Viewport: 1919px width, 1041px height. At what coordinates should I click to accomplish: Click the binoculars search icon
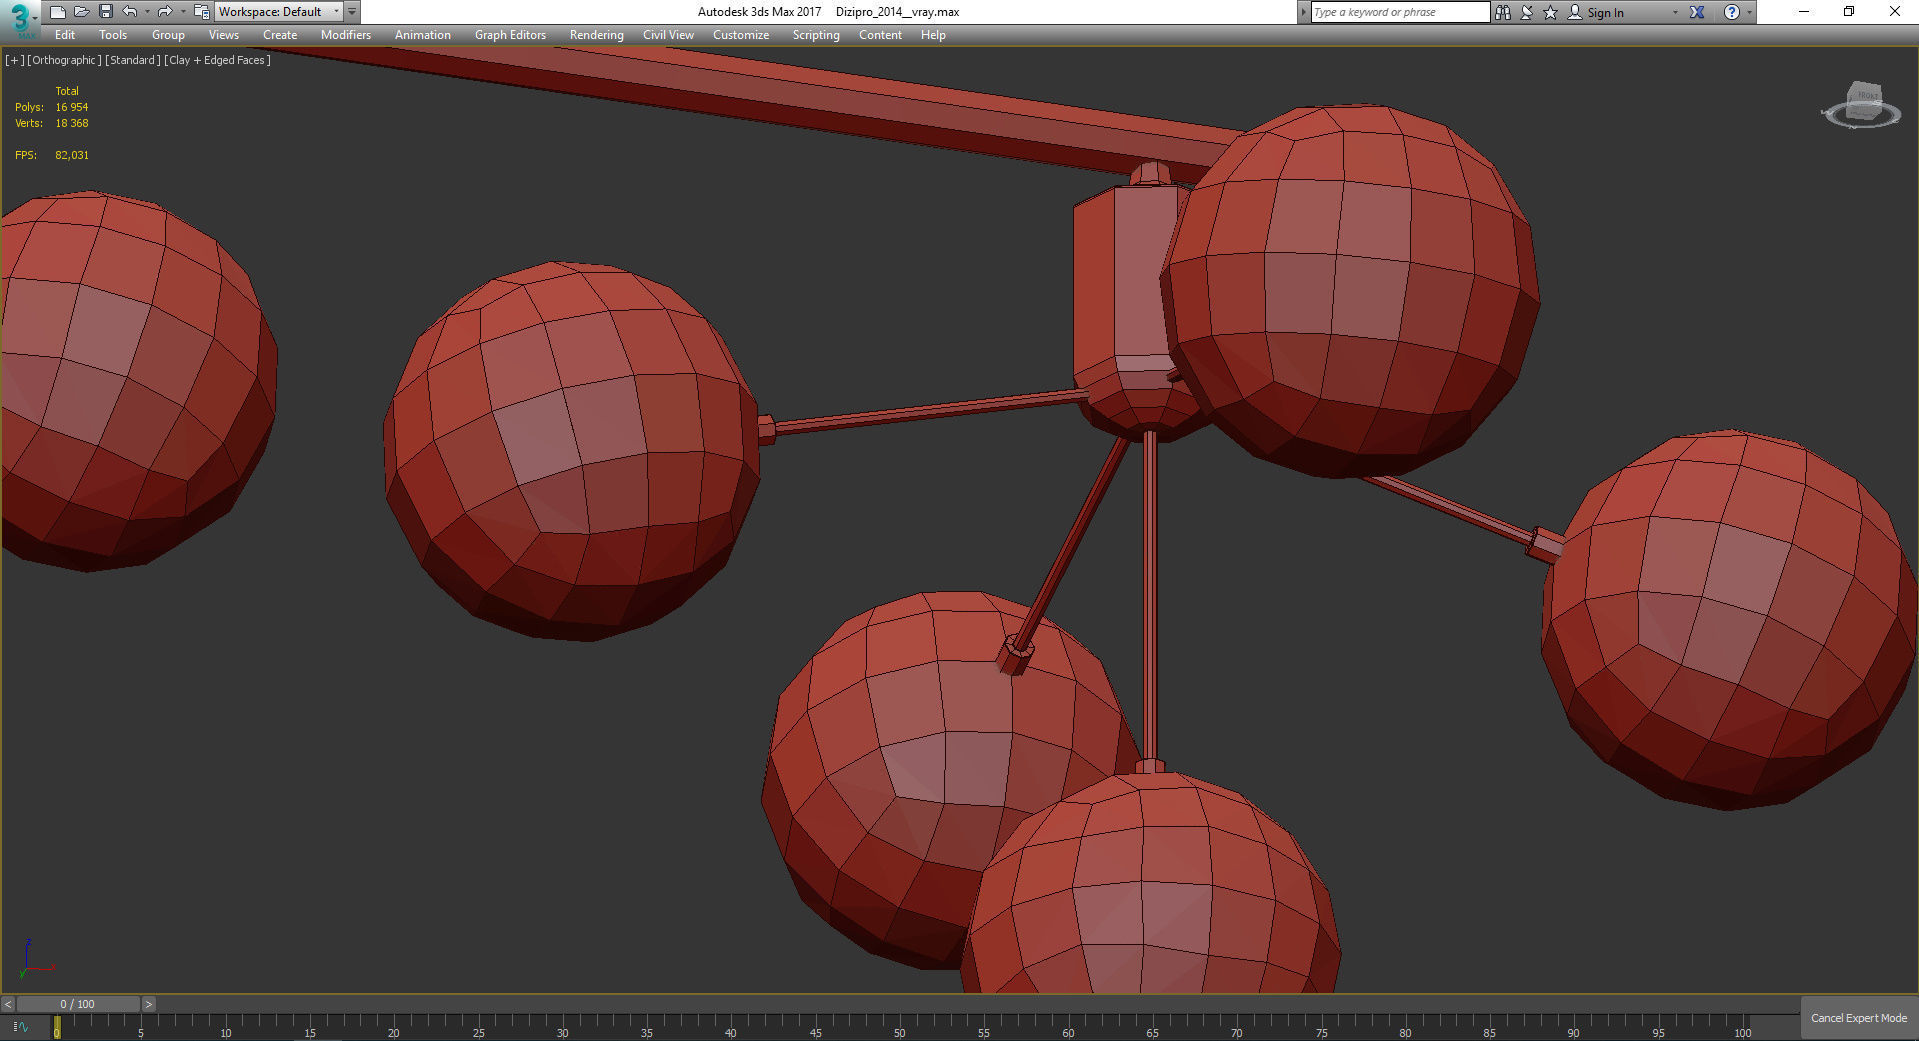[1502, 12]
